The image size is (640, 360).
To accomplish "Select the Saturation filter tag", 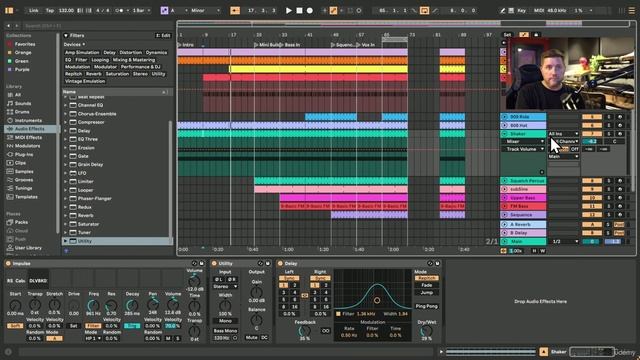I will [x=117, y=74].
